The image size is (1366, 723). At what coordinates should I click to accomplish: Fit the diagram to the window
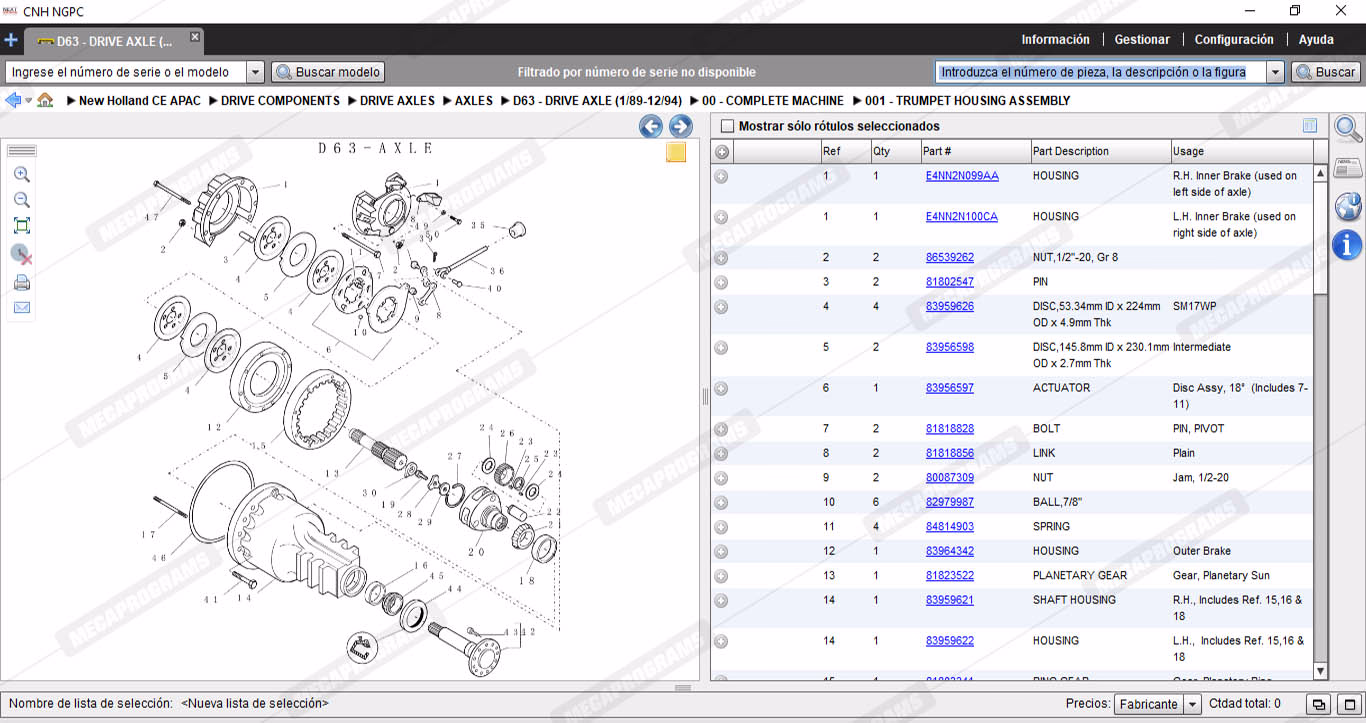point(21,226)
